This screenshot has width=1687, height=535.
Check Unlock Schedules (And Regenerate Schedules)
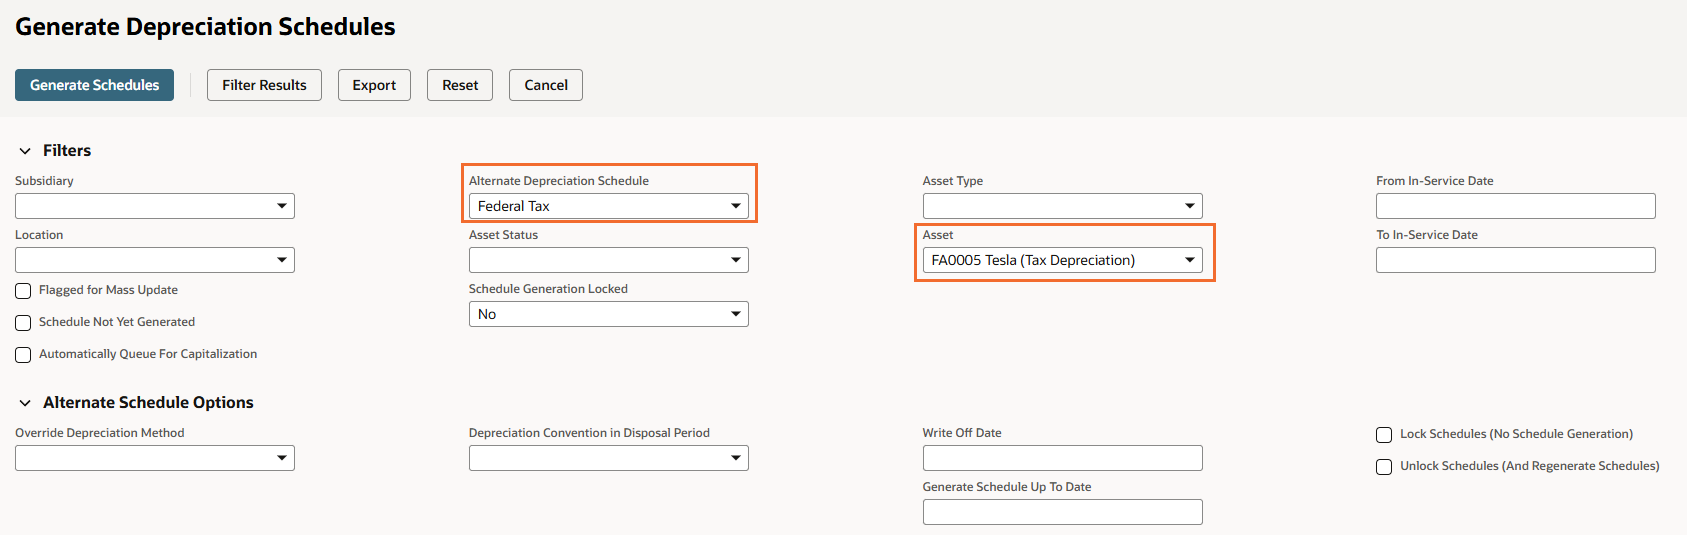1384,467
